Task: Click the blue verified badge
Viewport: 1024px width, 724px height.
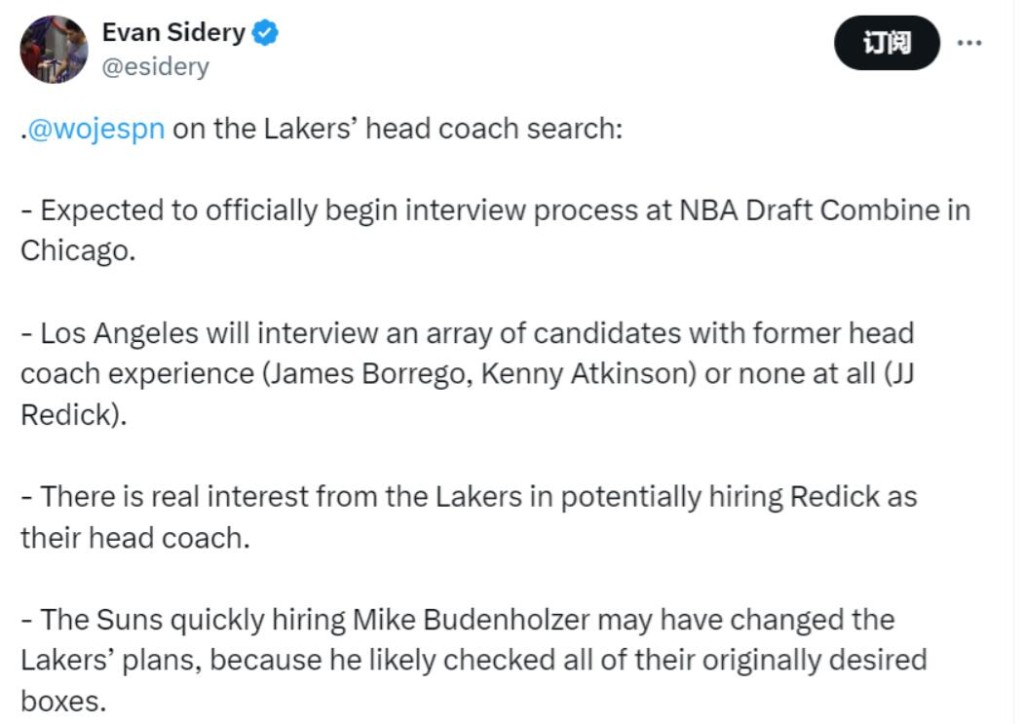Action: [265, 33]
